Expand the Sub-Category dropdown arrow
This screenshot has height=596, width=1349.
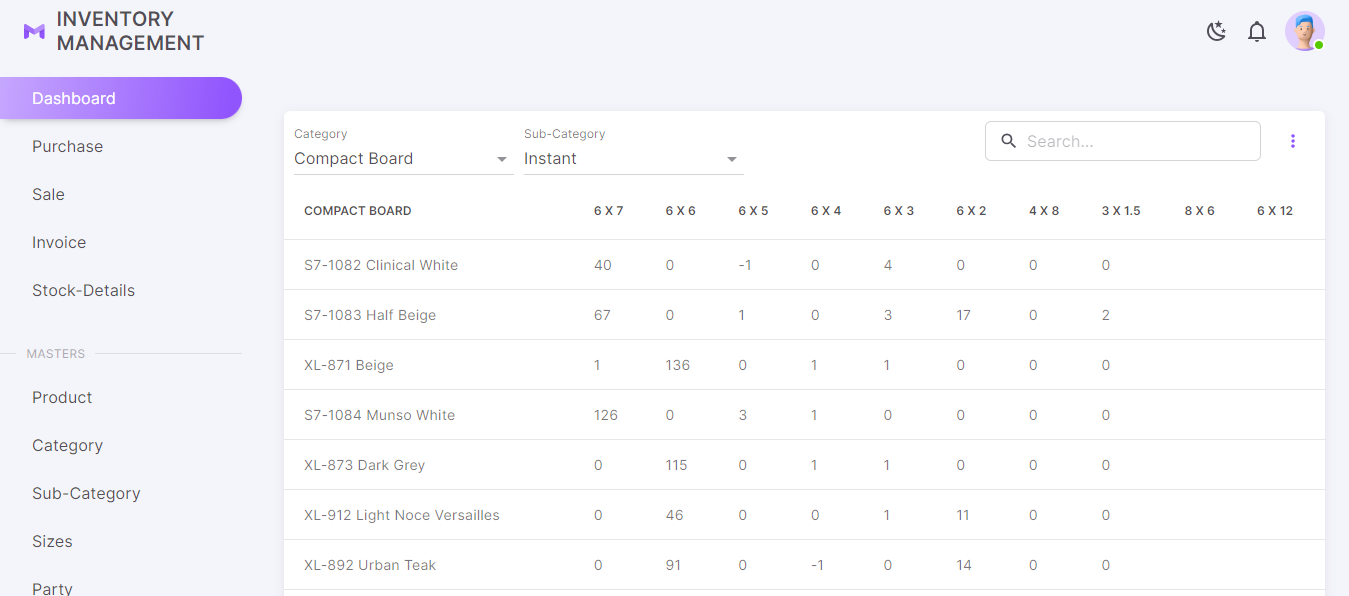pos(732,159)
